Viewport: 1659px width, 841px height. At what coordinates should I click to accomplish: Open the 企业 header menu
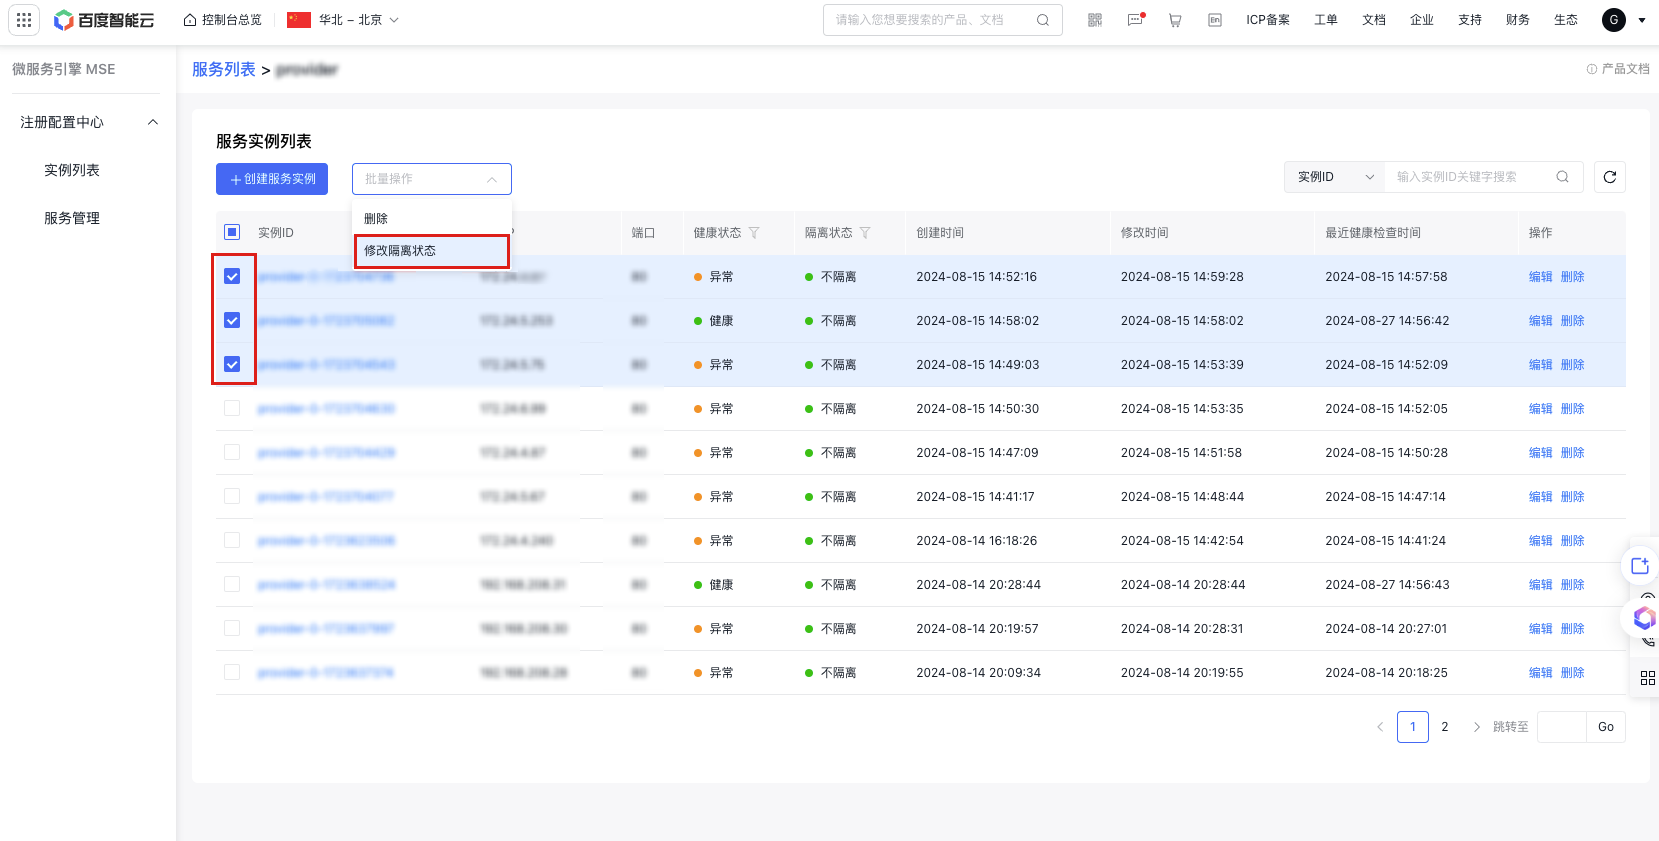point(1422,20)
